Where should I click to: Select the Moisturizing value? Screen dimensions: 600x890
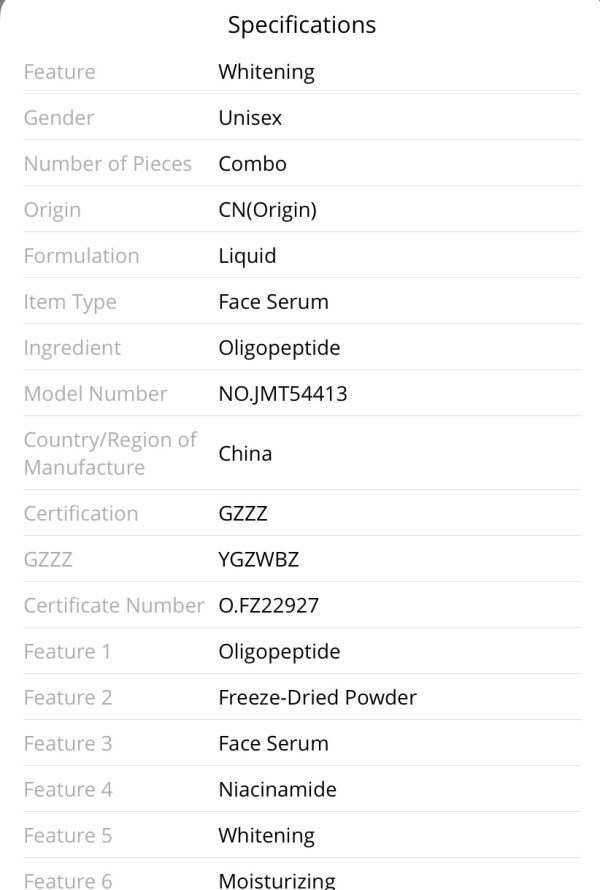(277, 880)
